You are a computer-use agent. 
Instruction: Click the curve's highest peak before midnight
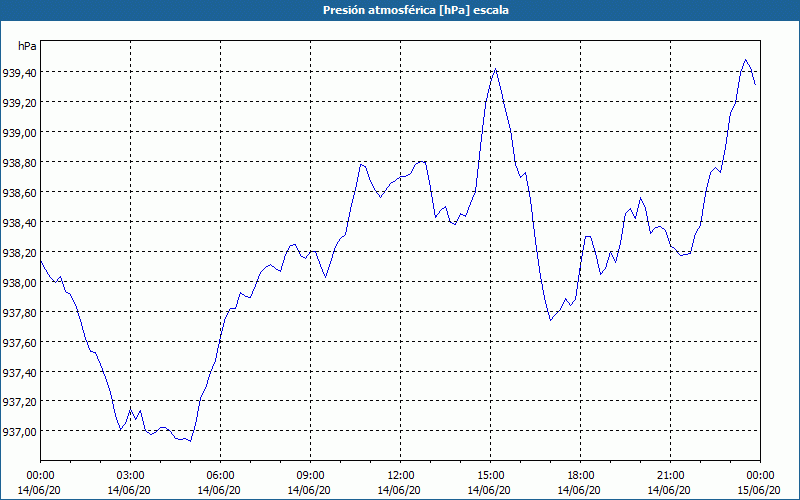coord(745,60)
